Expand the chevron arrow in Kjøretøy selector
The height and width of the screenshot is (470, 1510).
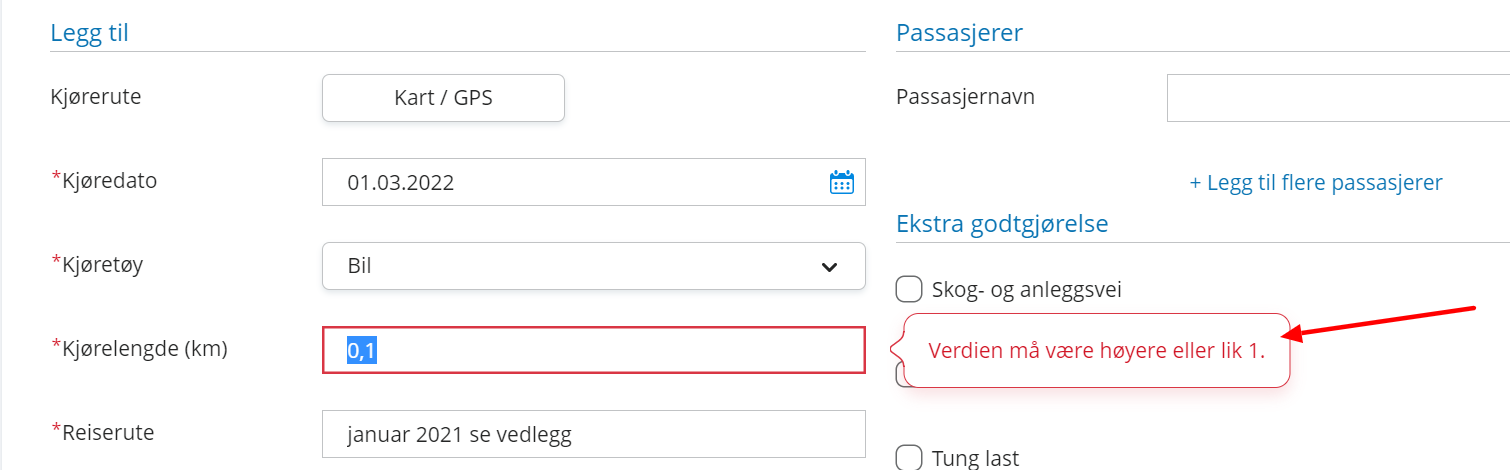coord(829,267)
